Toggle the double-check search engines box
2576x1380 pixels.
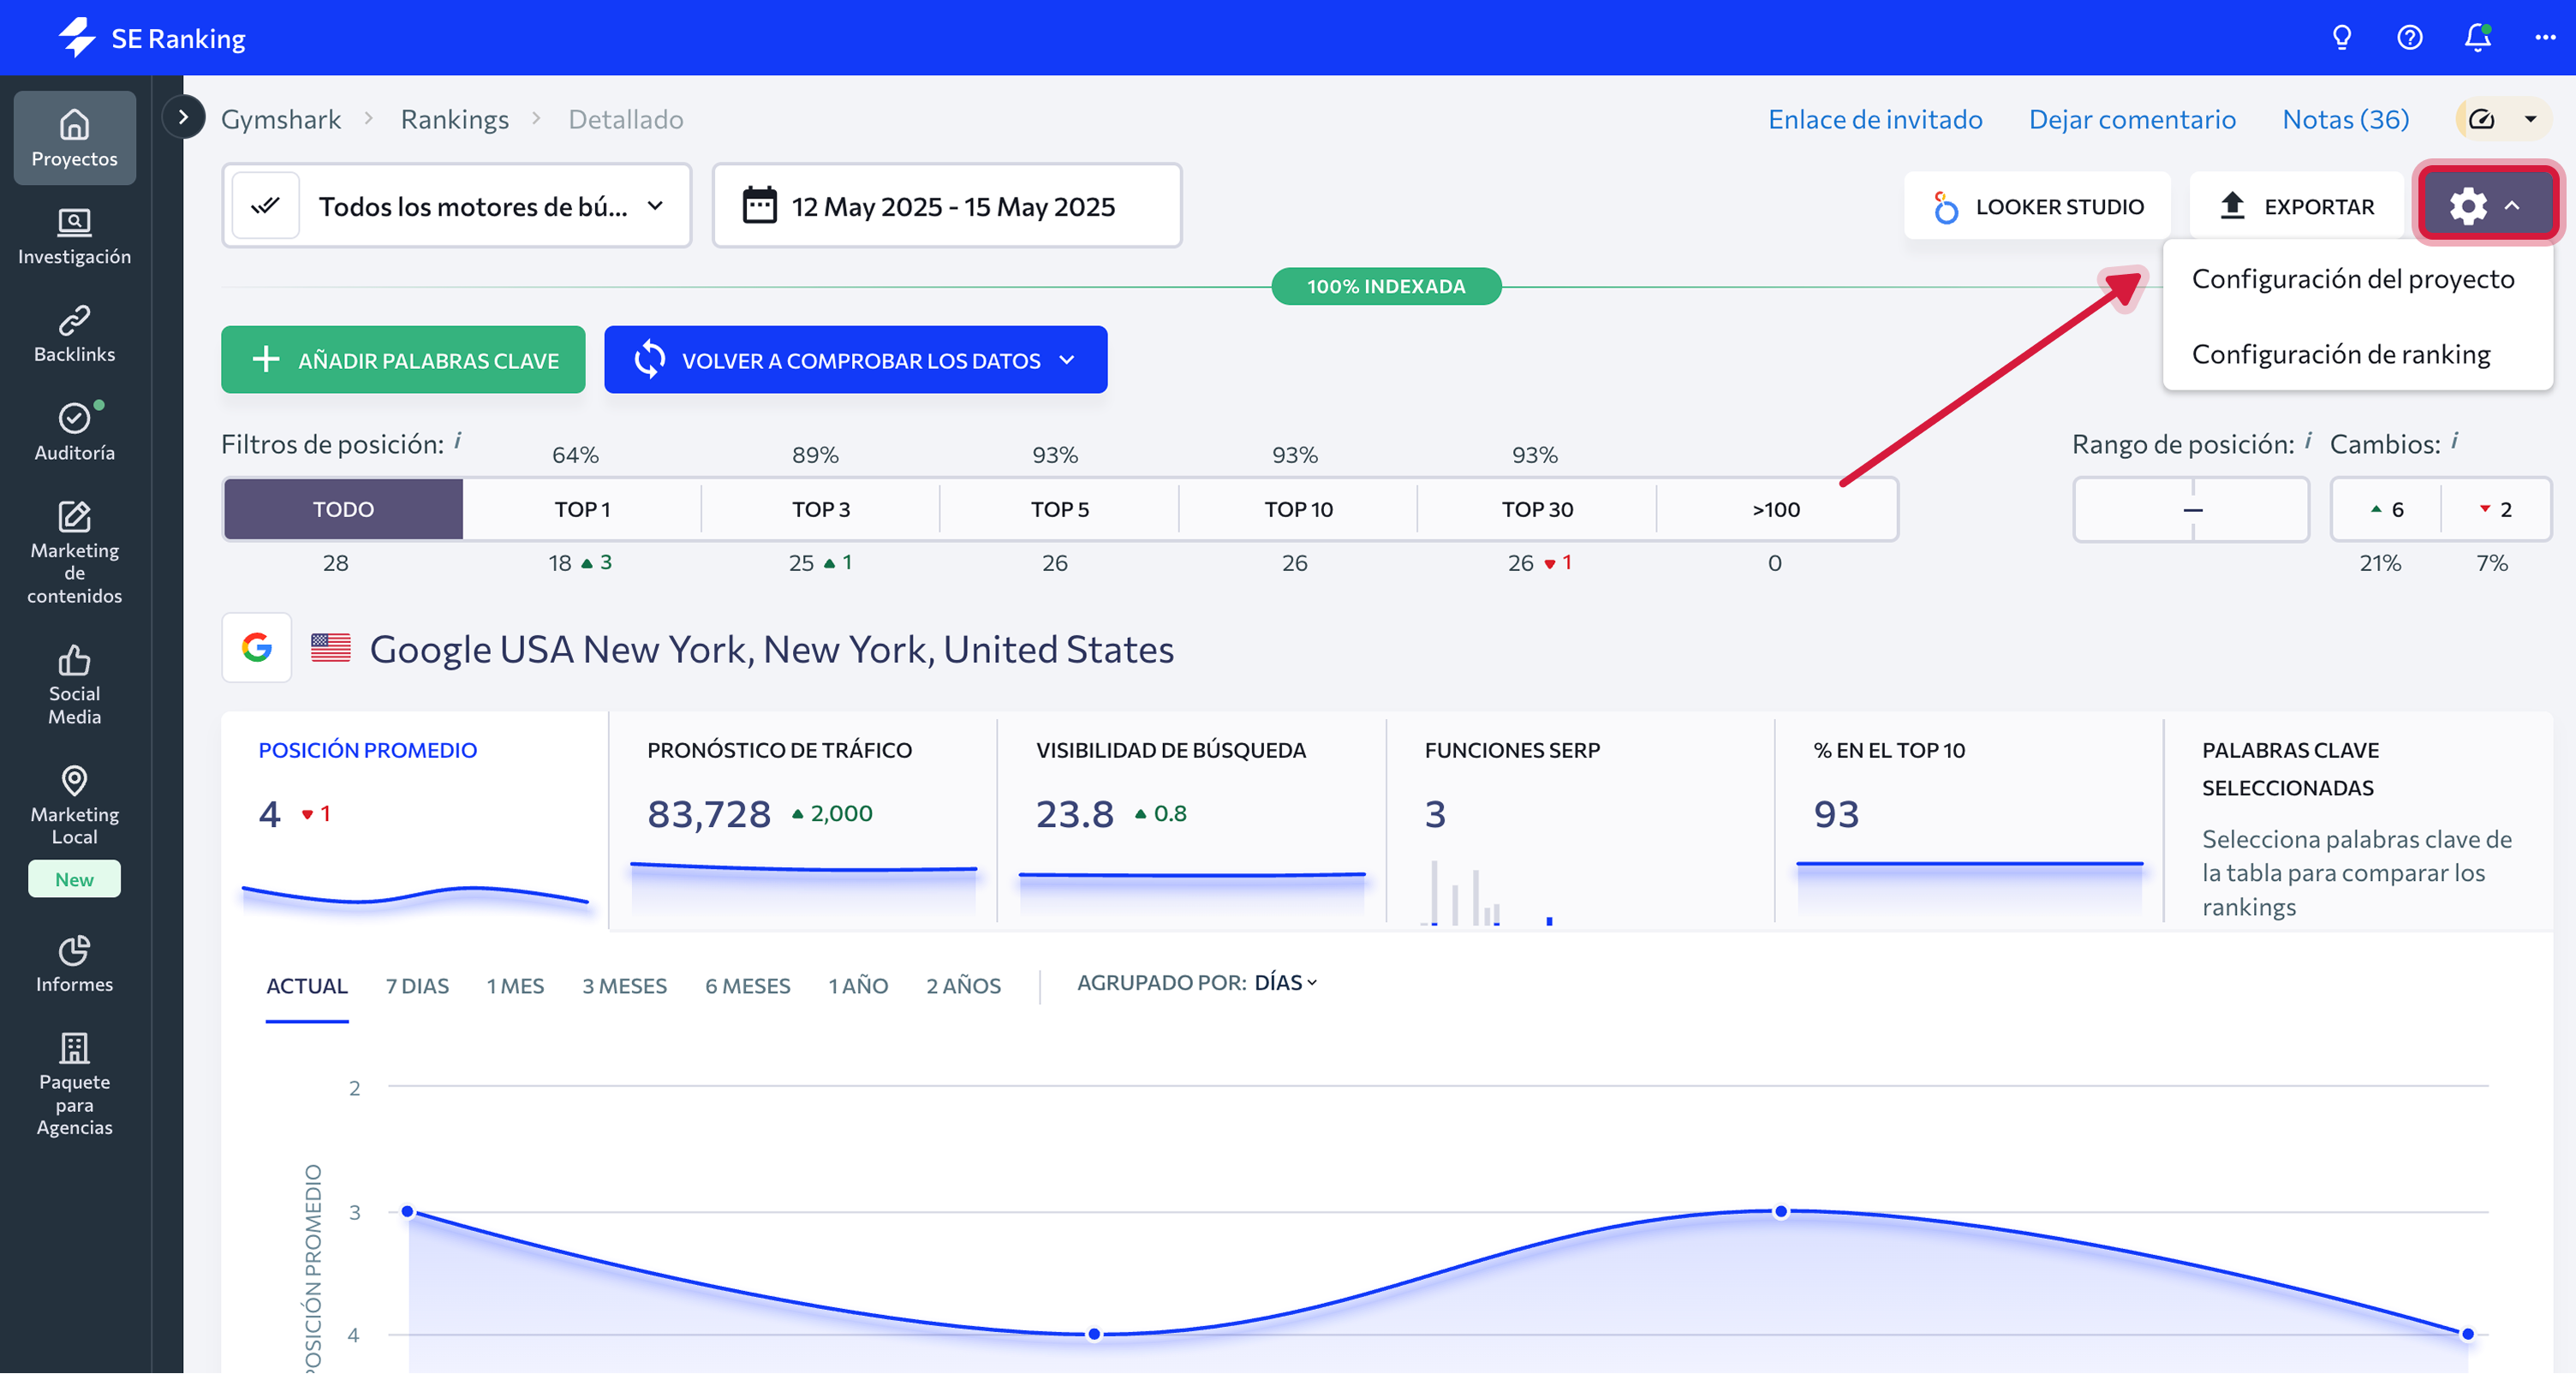265,206
